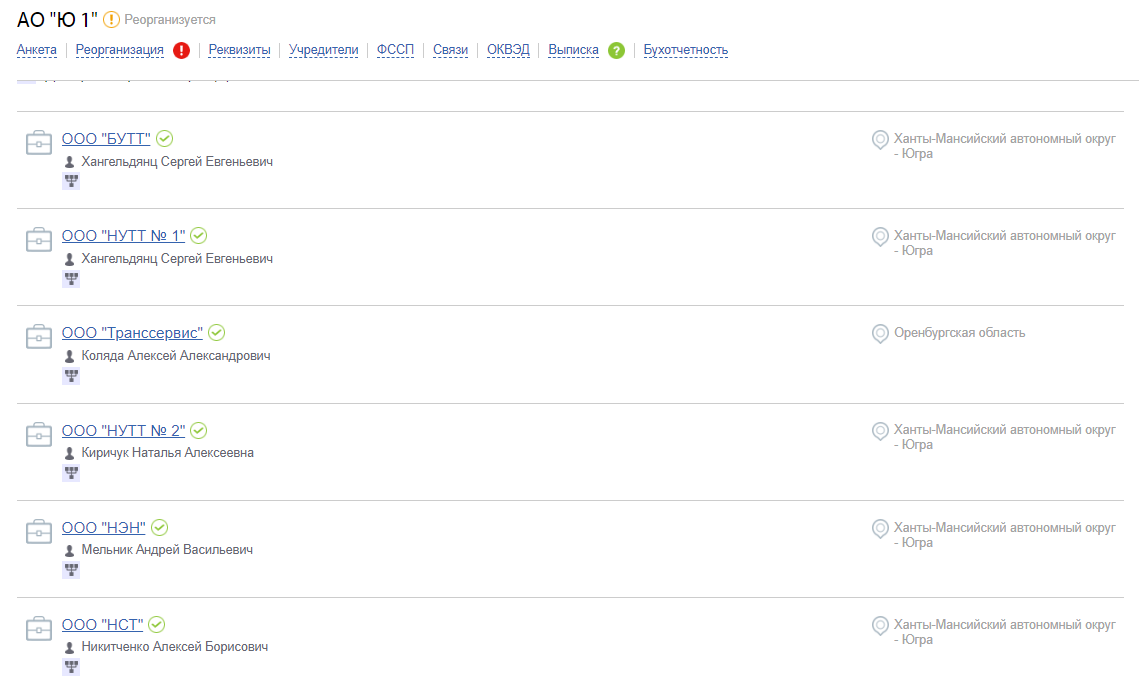Click the ОКВЭД navigation link
The width and height of the screenshot is (1139, 692).
508,50
